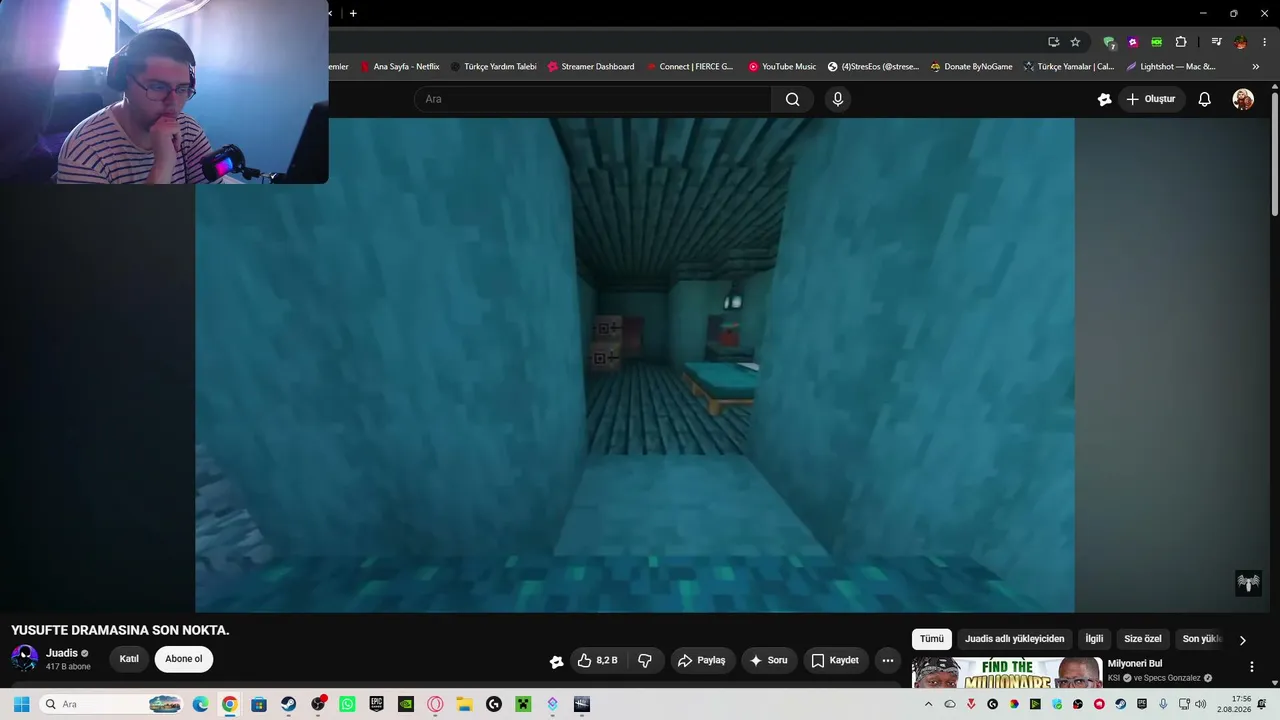1280x720 pixels.
Task: Focus the YouTube Ara search field
Action: 593,99
